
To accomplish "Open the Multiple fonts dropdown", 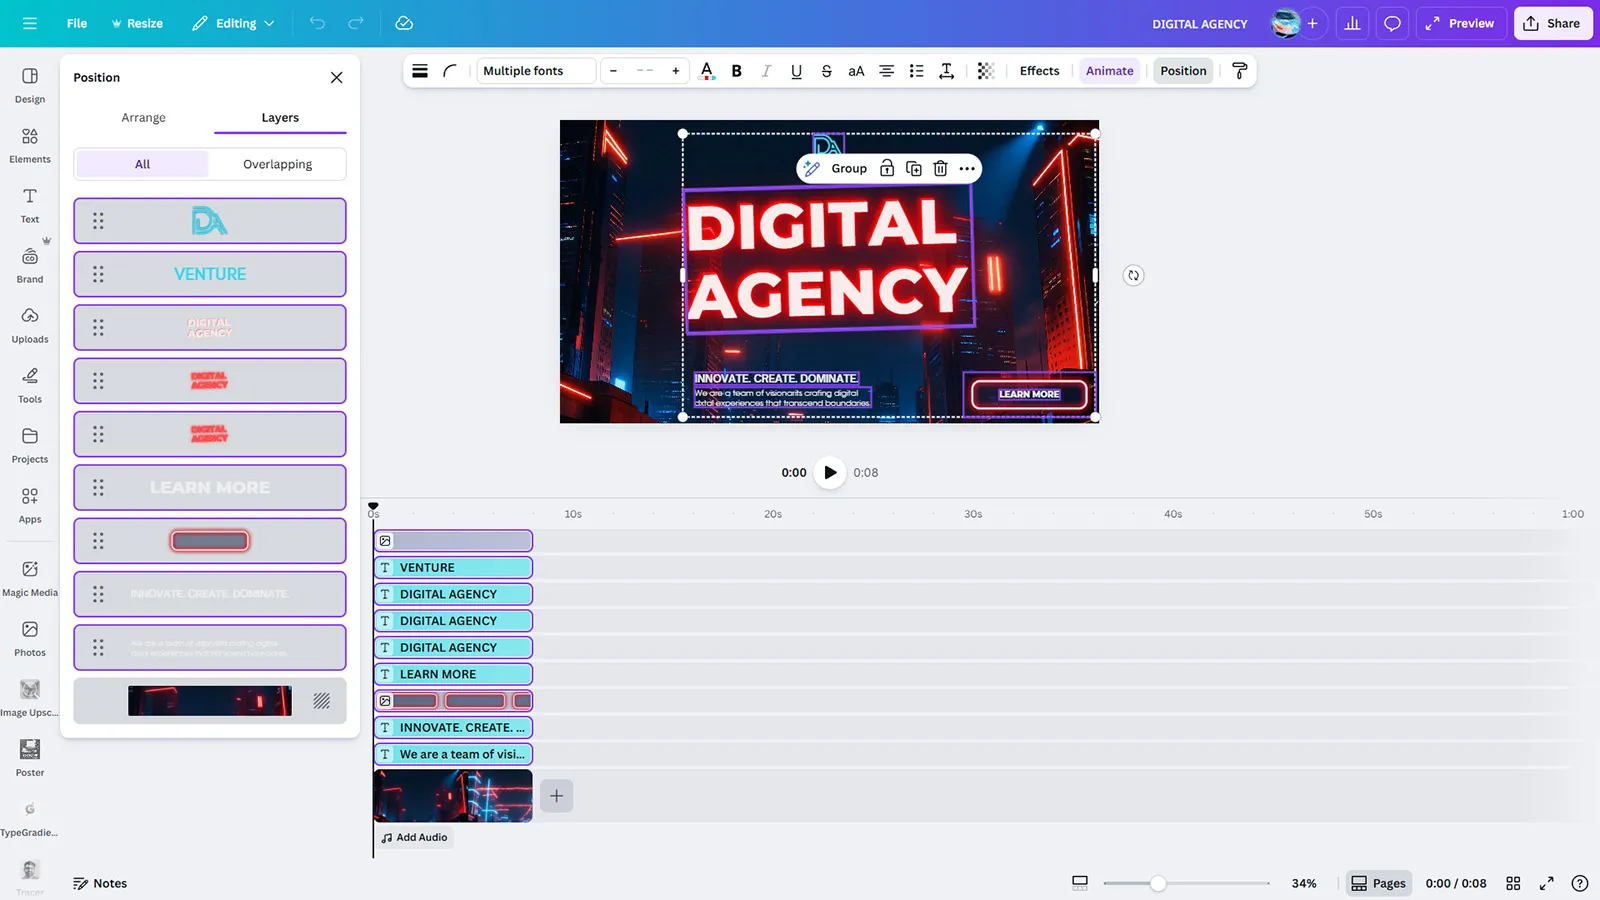I will pyautogui.click(x=535, y=71).
